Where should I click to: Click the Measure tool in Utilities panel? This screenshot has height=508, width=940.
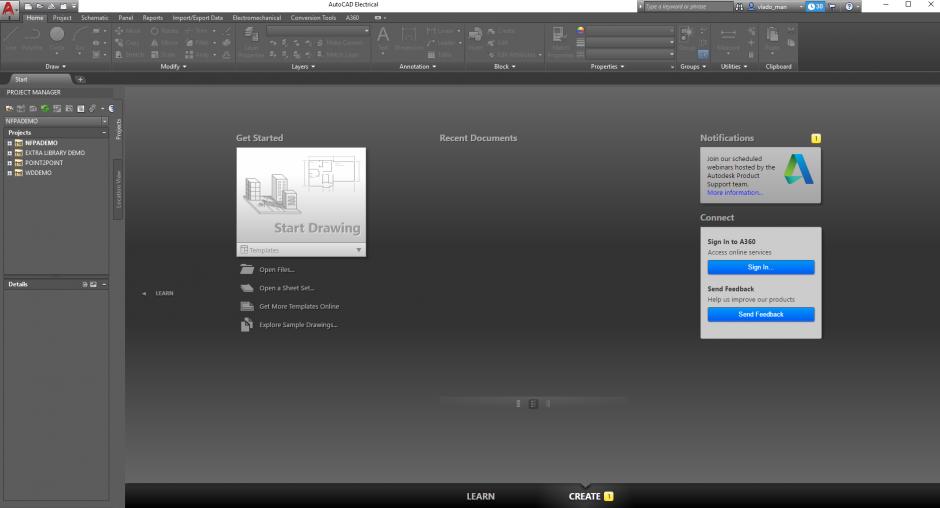pos(728,38)
